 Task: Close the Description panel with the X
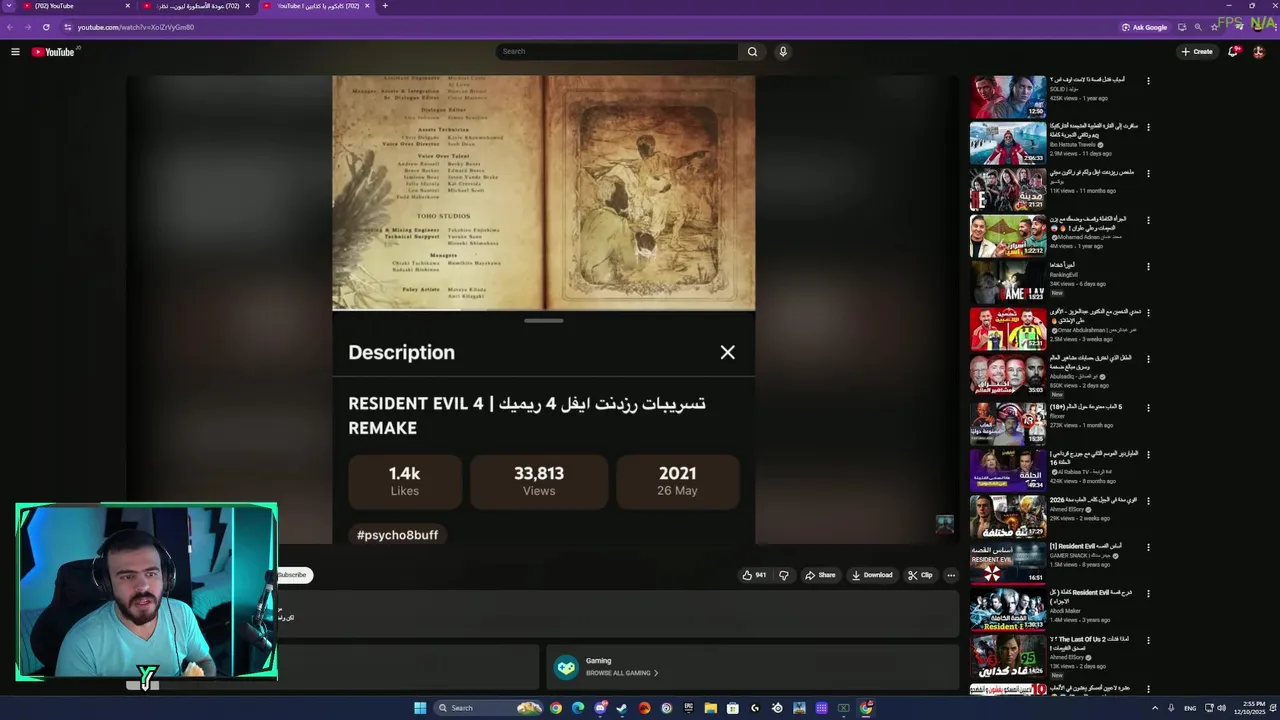[x=728, y=352]
